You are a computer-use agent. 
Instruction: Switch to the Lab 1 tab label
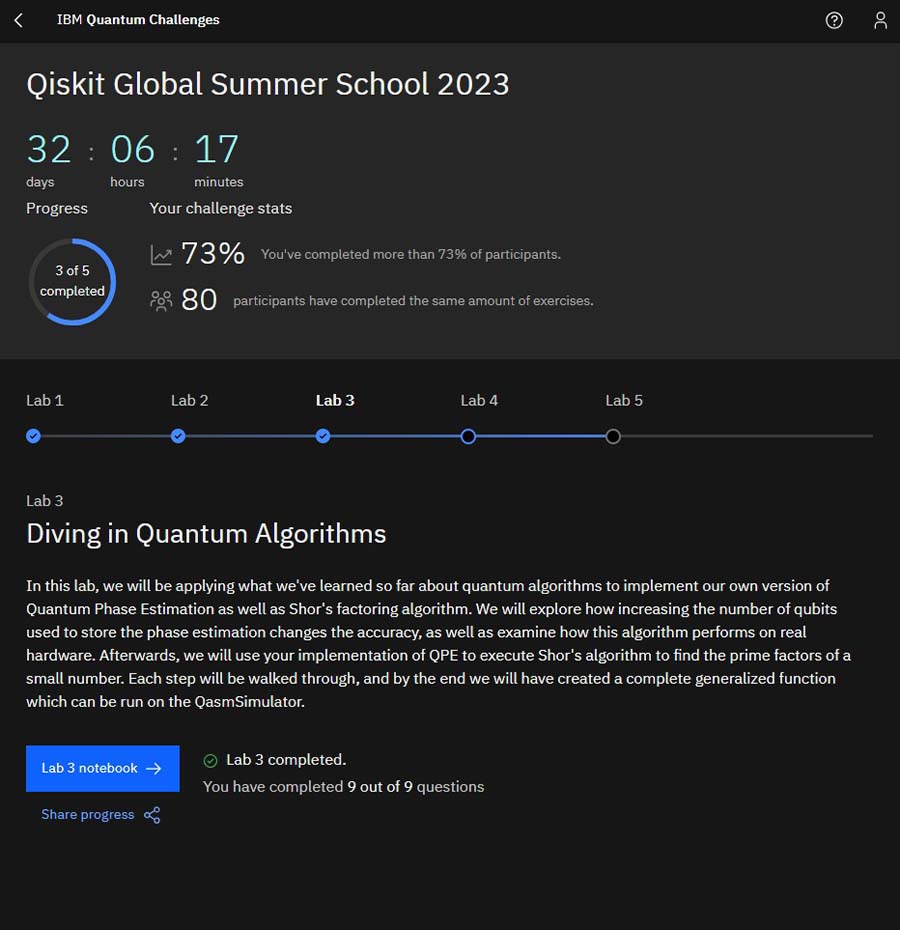pyautogui.click(x=44, y=400)
